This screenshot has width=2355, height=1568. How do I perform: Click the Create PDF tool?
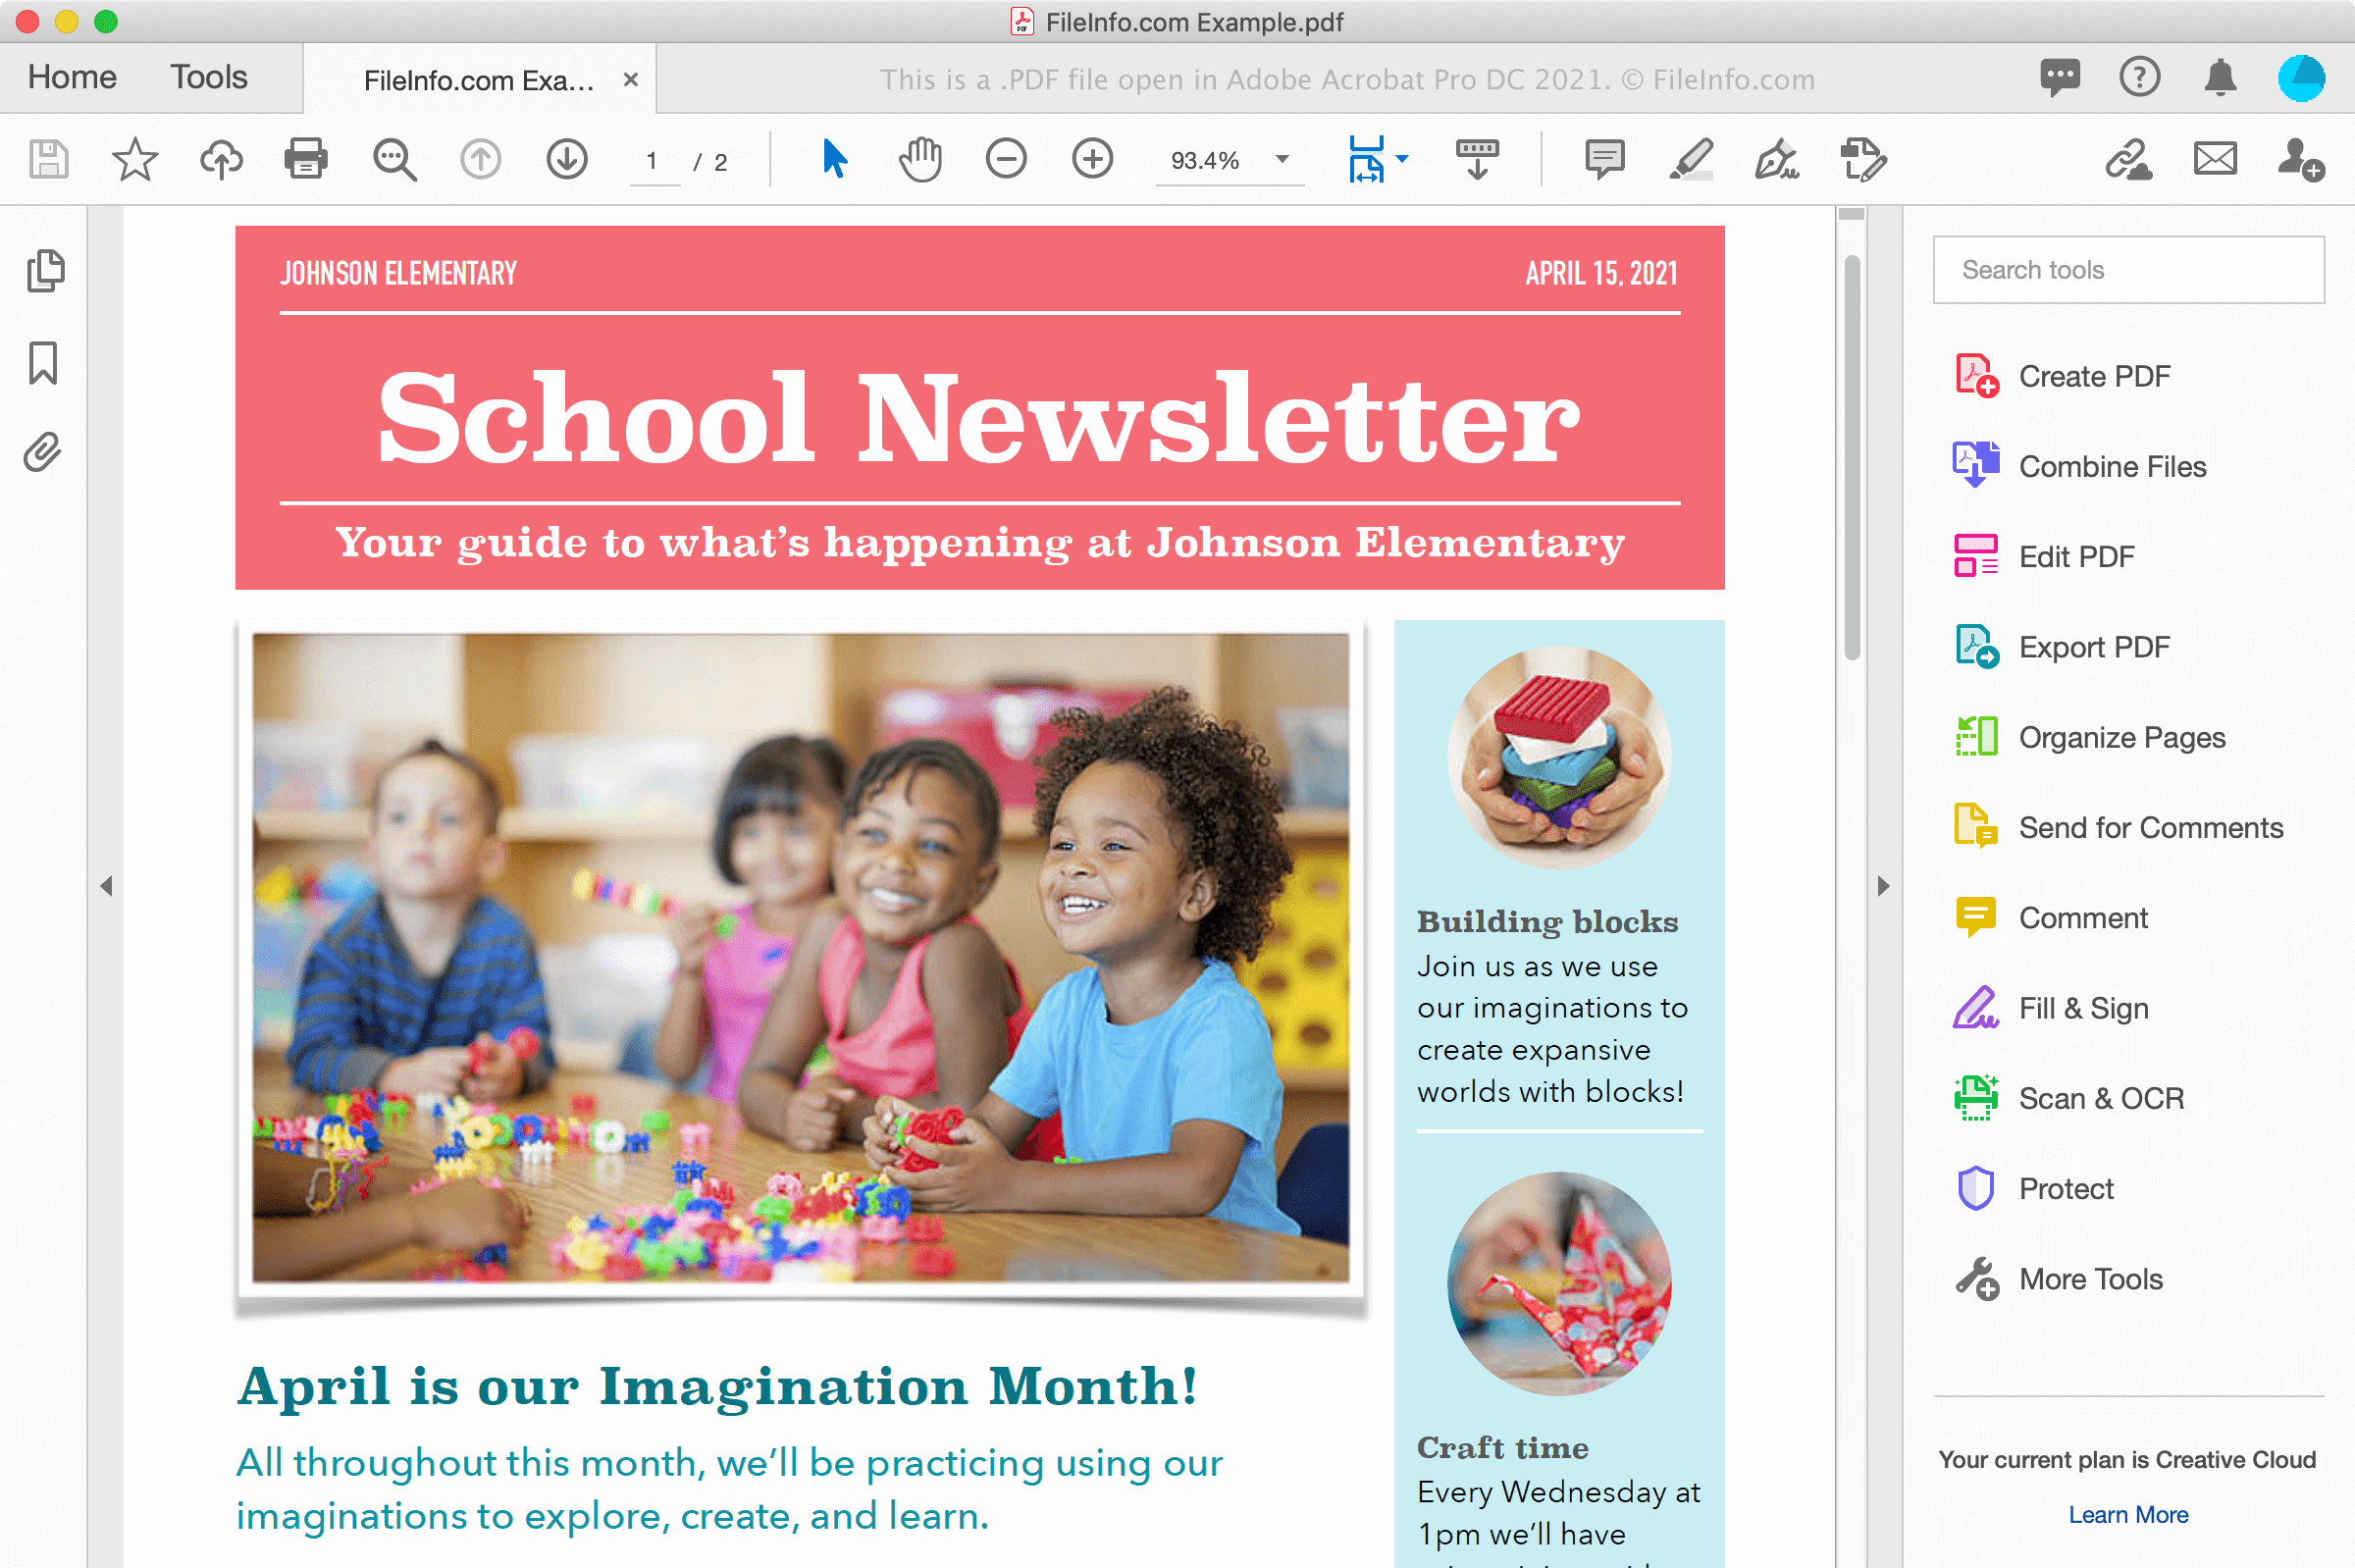point(2093,376)
